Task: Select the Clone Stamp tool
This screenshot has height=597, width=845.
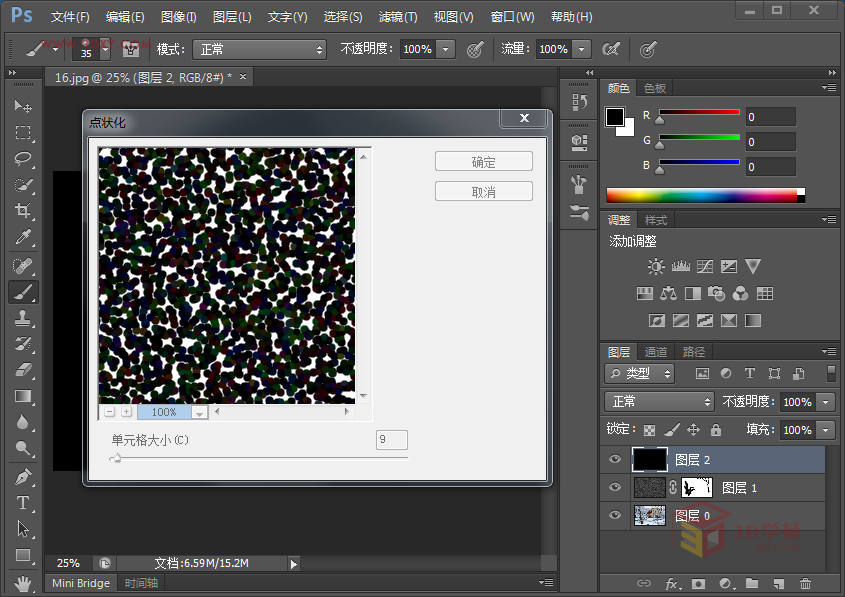Action: click(x=23, y=318)
